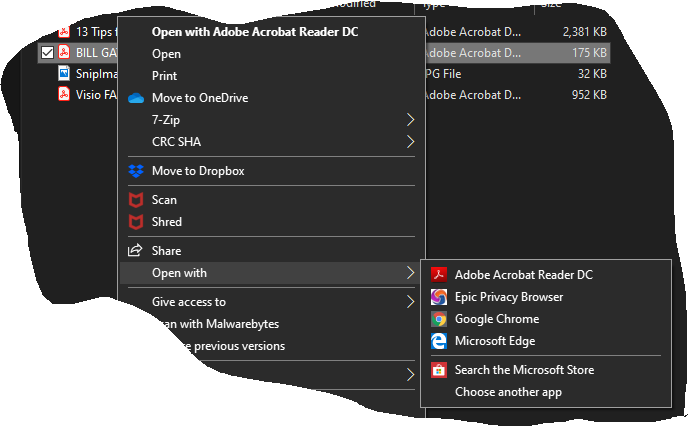This screenshot has width=688, height=427.
Task: Click the PDF icon of the 13 Tips file
Action: 64,32
